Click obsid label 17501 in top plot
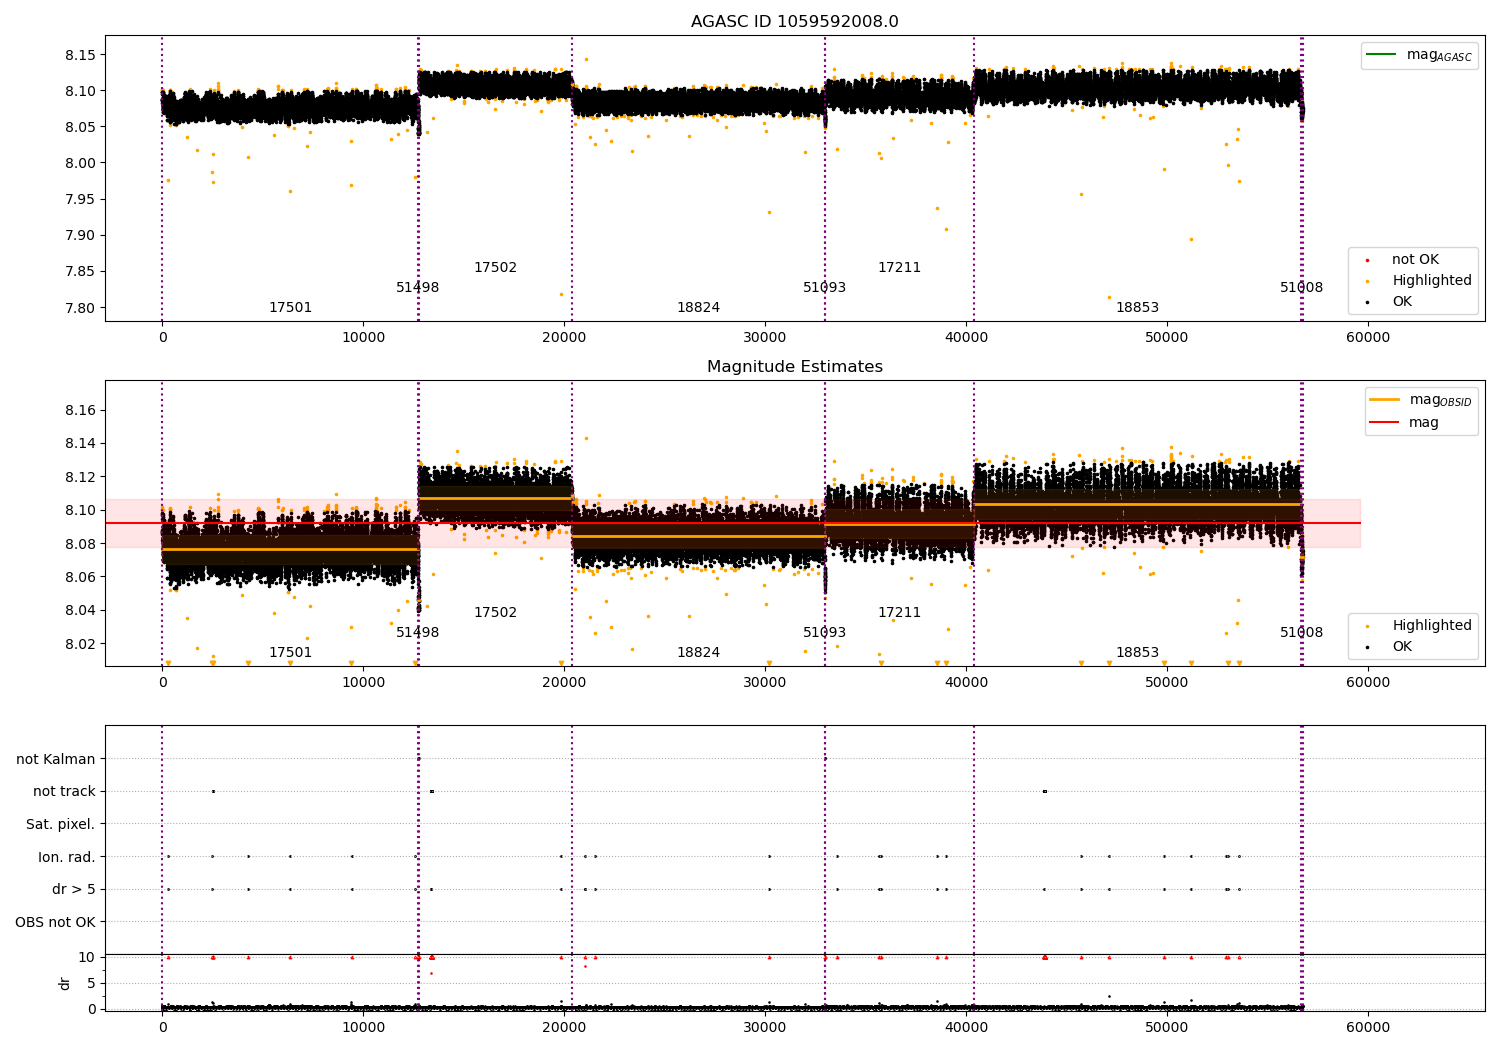 pyautogui.click(x=291, y=308)
